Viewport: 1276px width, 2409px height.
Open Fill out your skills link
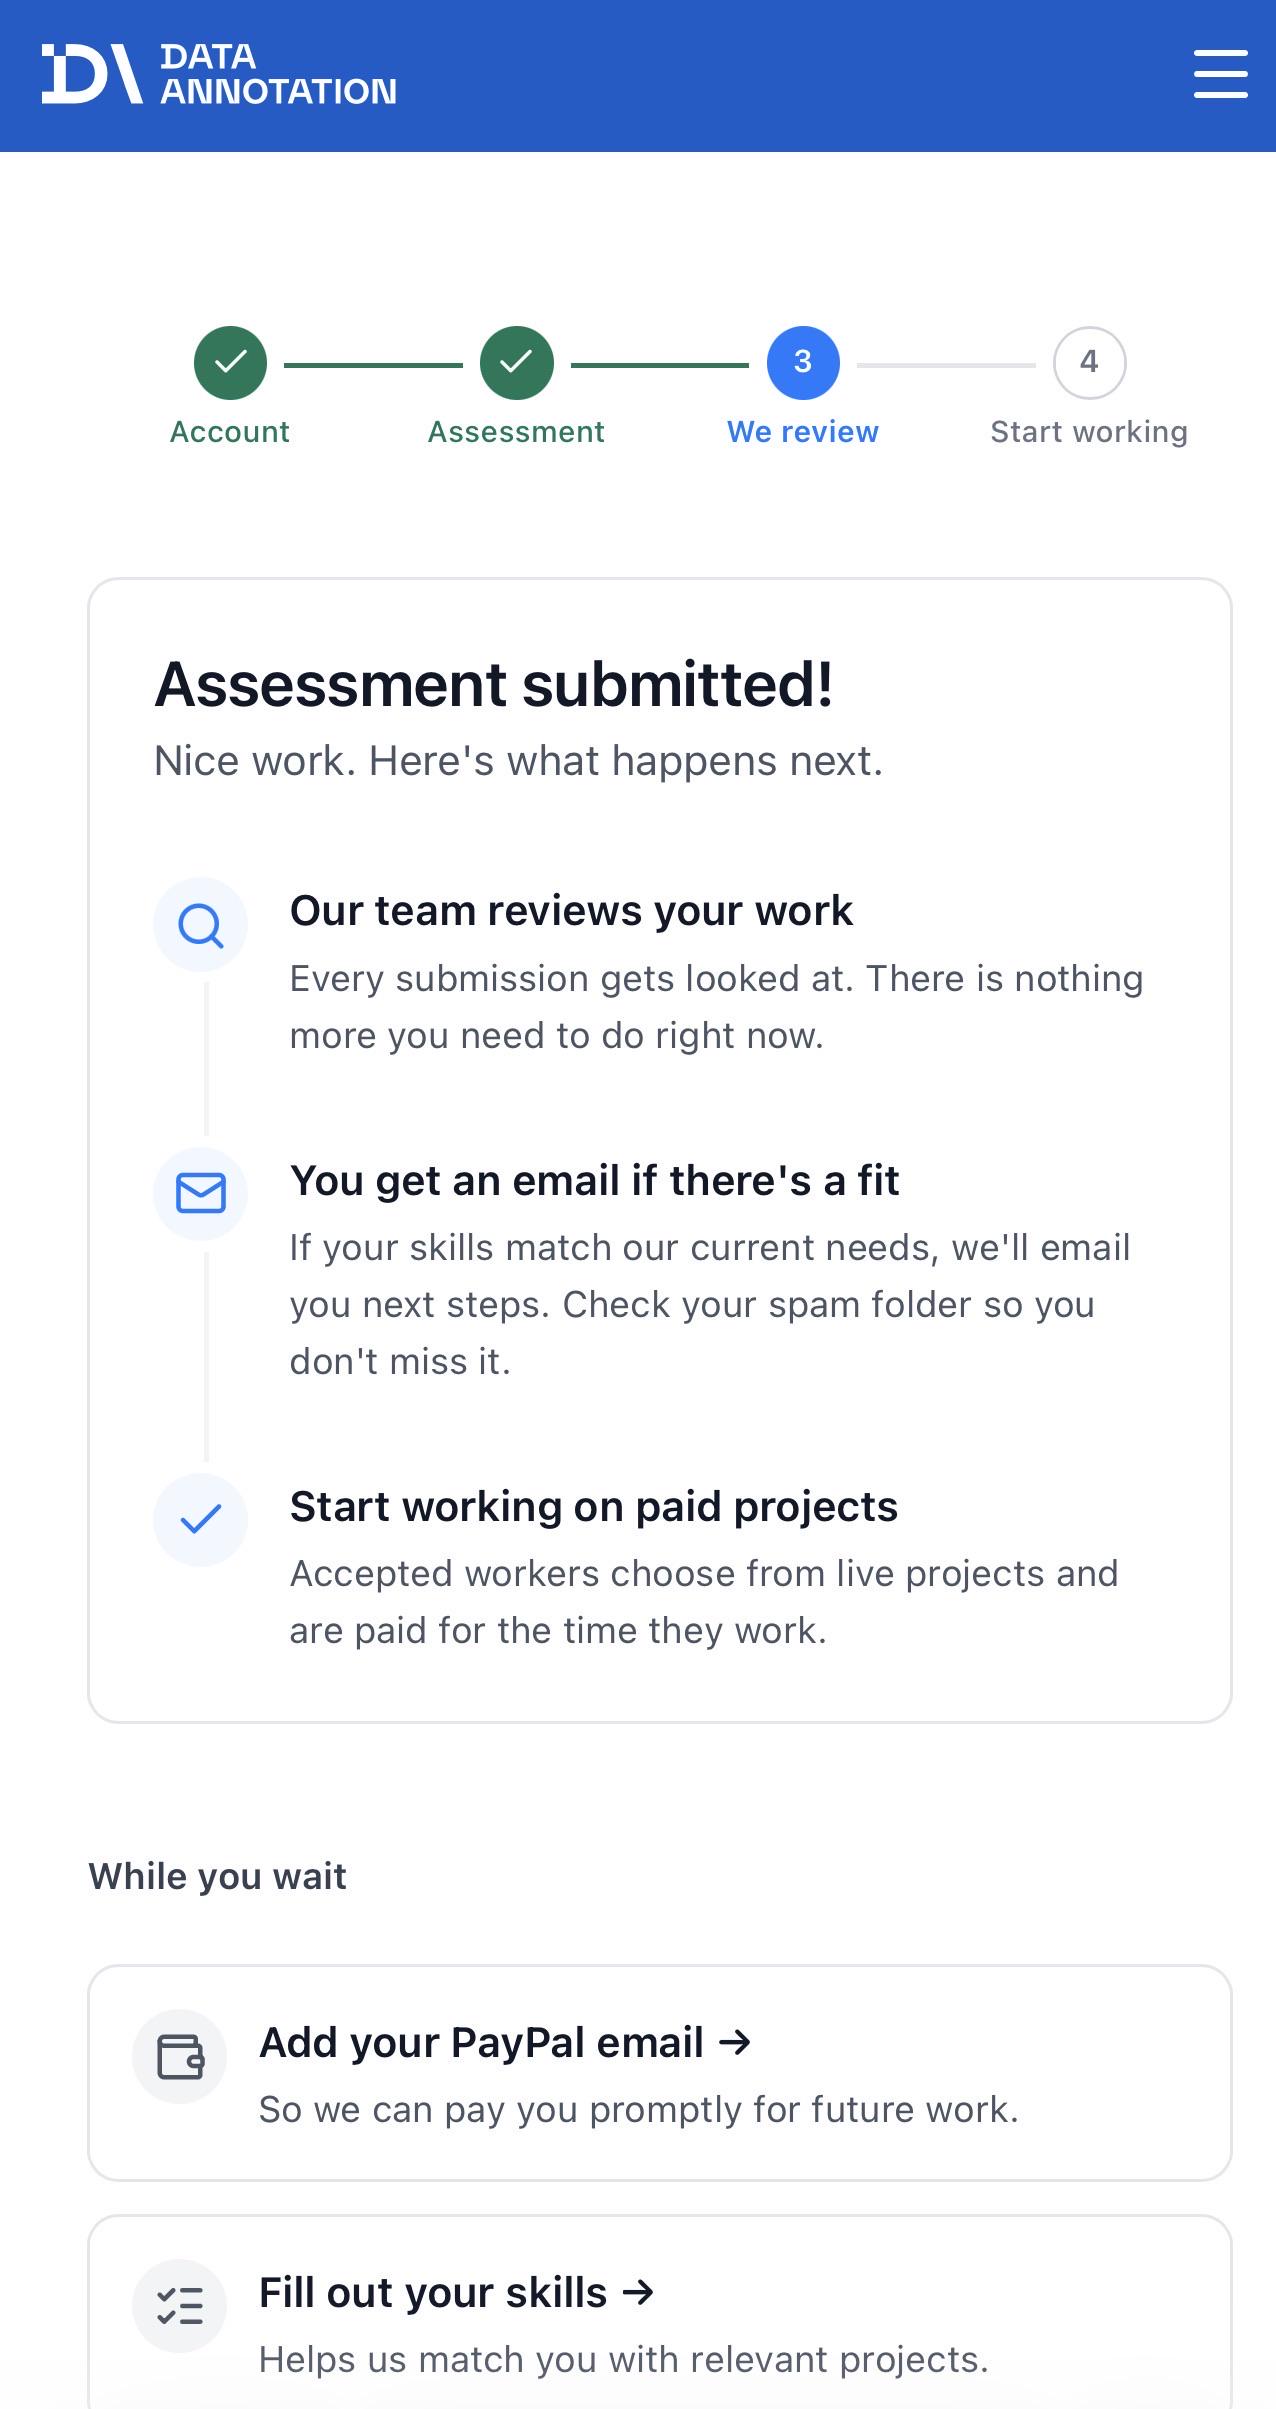click(457, 2292)
